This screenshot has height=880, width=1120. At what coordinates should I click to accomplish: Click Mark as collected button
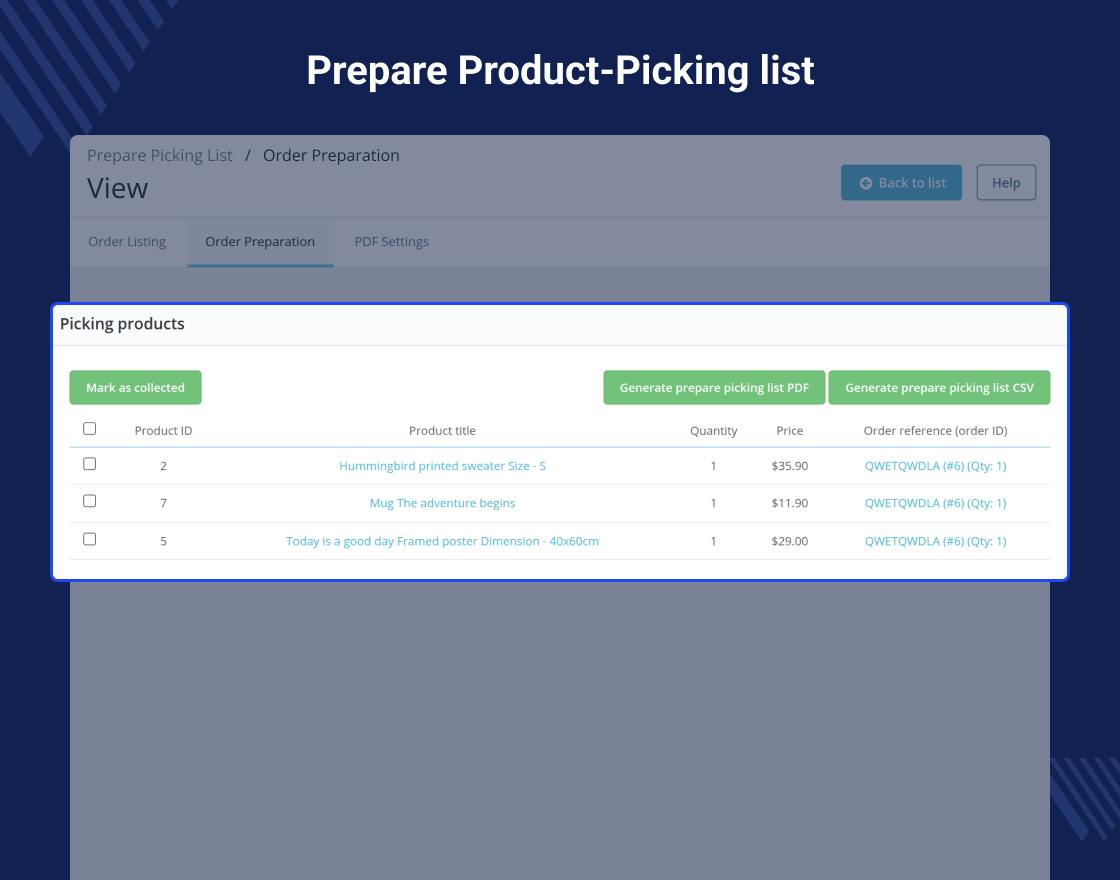click(135, 387)
